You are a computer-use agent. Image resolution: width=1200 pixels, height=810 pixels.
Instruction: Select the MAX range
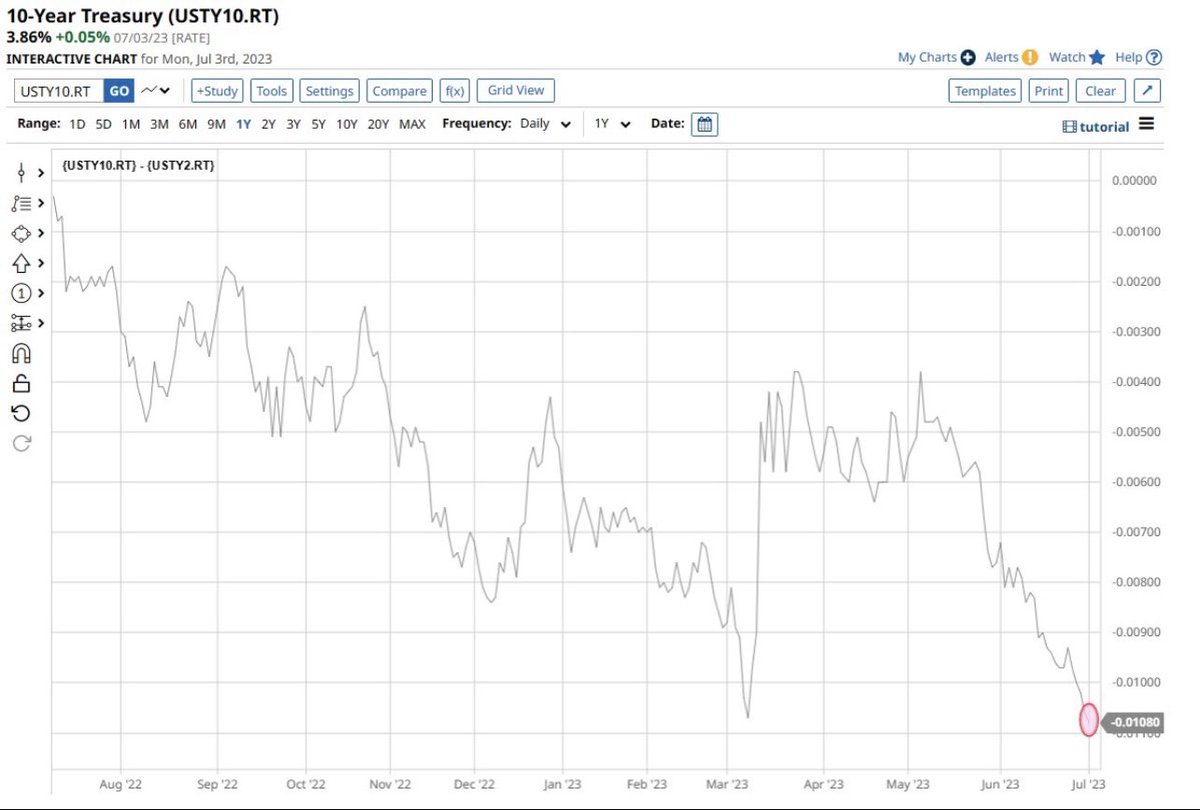pos(412,124)
